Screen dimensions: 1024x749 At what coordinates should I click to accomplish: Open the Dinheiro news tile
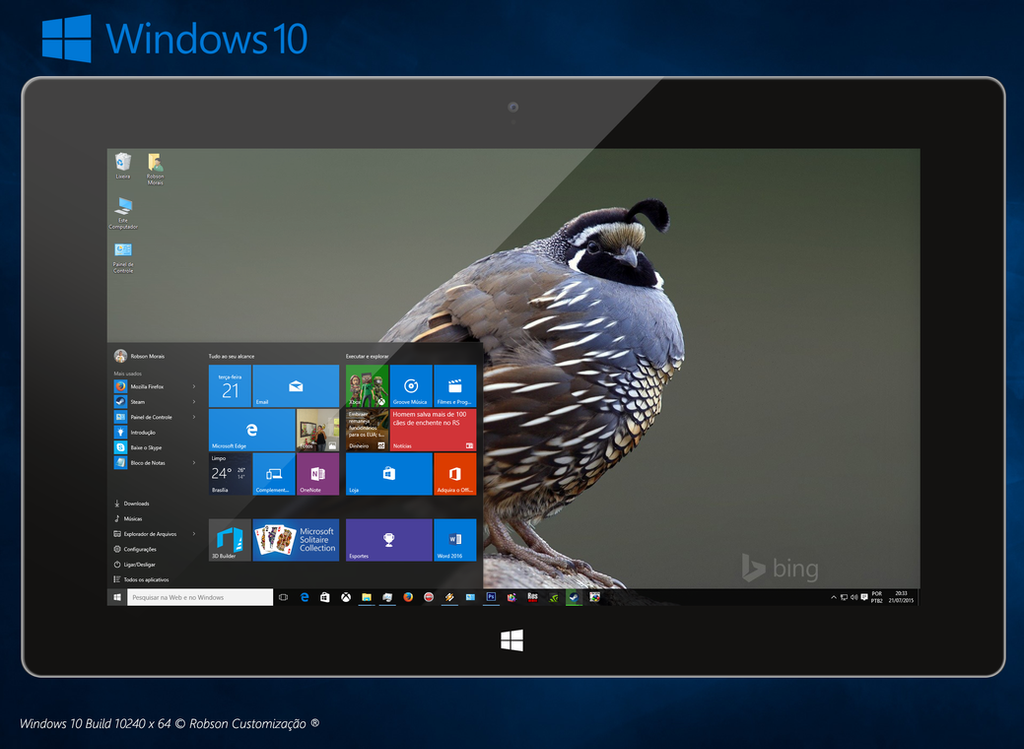[367, 430]
